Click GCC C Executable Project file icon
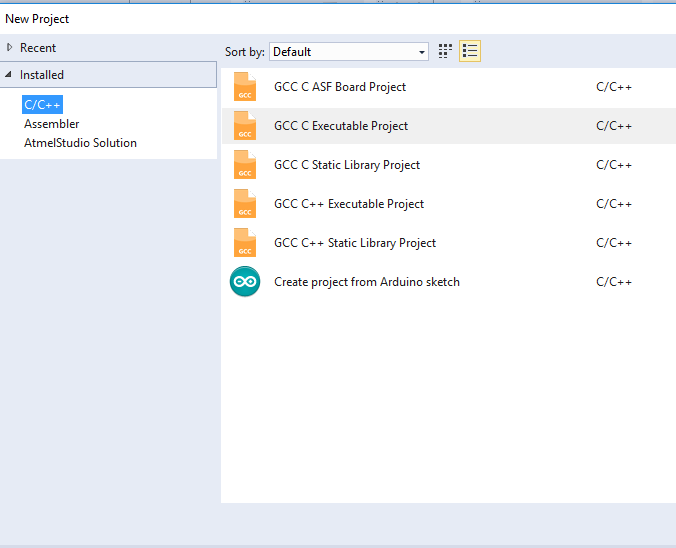Image resolution: width=676 pixels, height=548 pixels. (x=245, y=126)
